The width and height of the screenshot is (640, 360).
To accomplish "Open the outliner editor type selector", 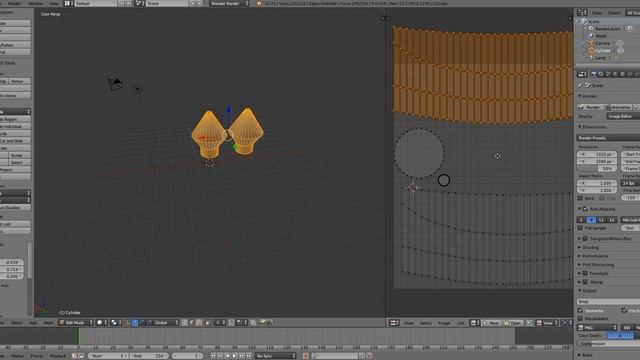I will pyautogui.click(x=582, y=13).
